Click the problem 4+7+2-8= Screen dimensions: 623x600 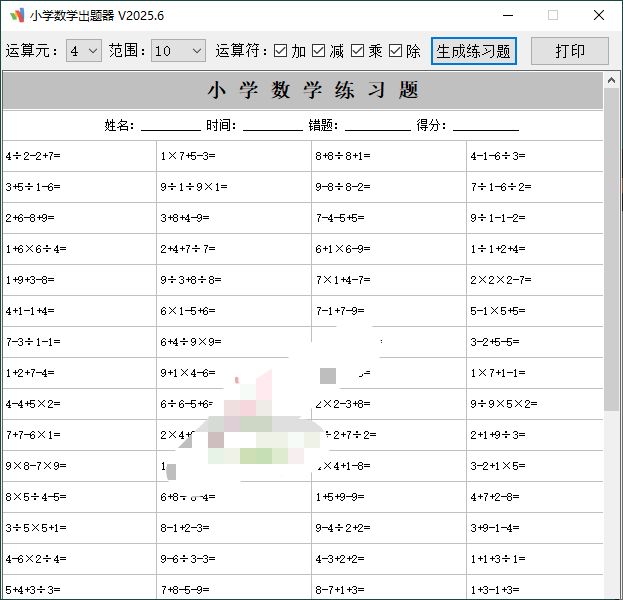[495, 497]
